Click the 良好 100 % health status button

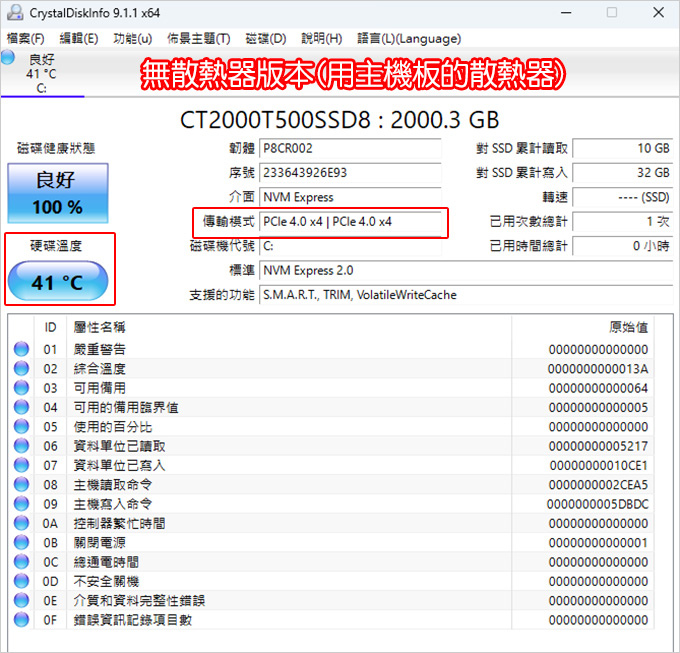pos(58,193)
